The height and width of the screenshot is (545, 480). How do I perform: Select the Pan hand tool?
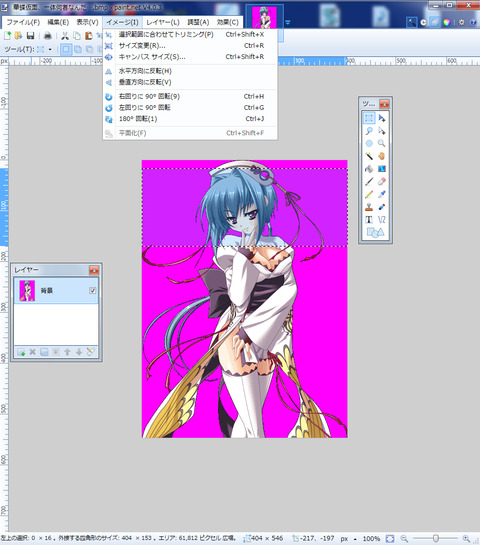382,156
